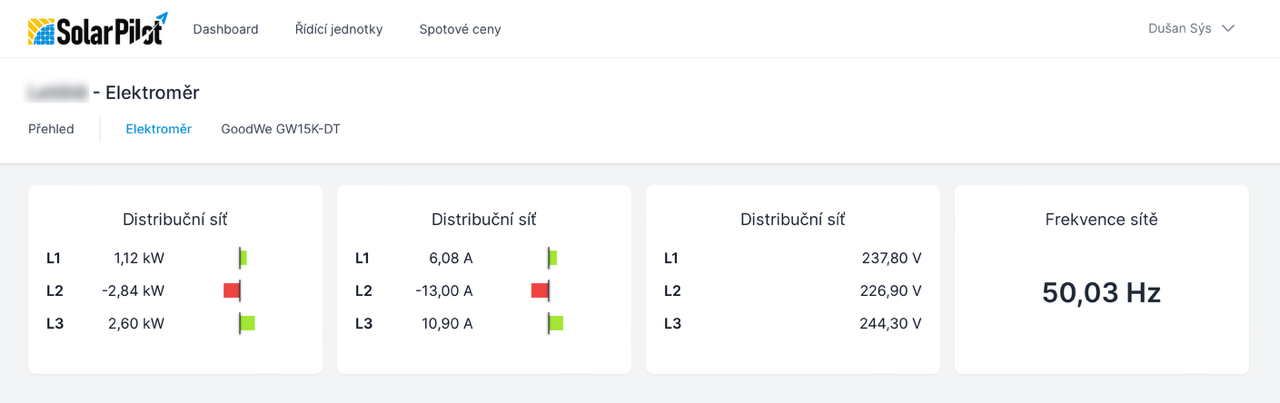Click the Frekvence sítě card title
Image resolution: width=1280 pixels, height=403 pixels.
[1101, 219]
